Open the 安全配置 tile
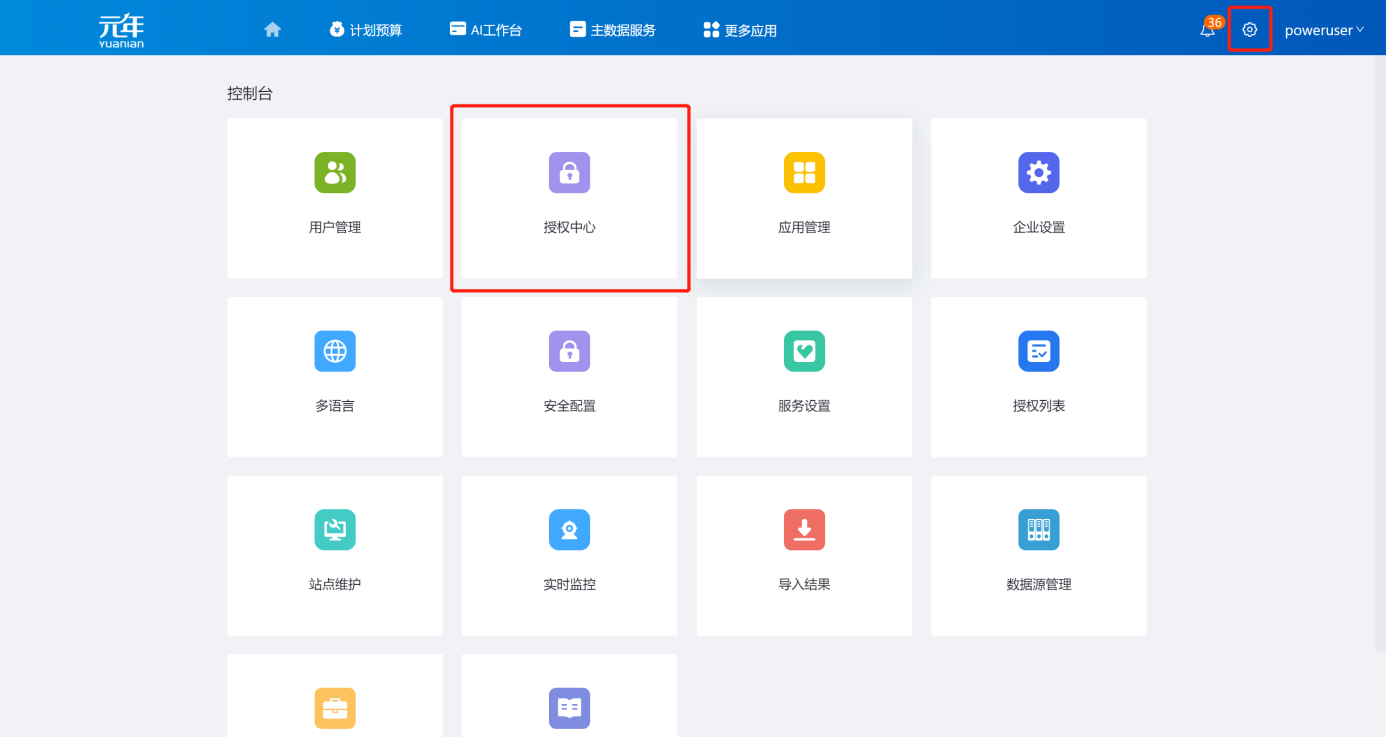Image resolution: width=1386 pixels, height=737 pixels. (x=569, y=376)
